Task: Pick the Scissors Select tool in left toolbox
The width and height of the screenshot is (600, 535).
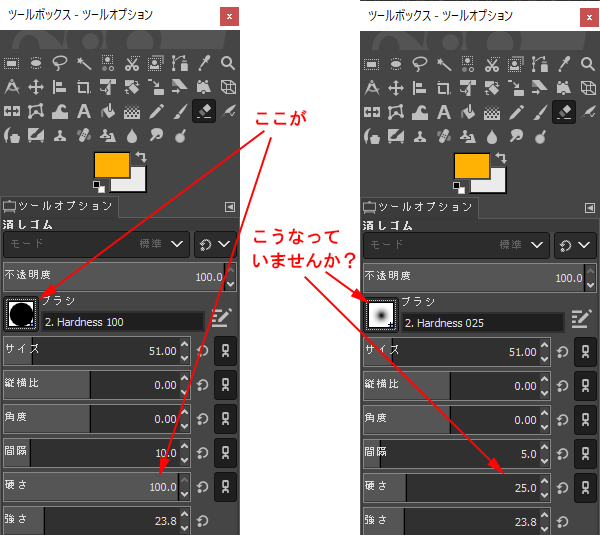Action: (132, 62)
